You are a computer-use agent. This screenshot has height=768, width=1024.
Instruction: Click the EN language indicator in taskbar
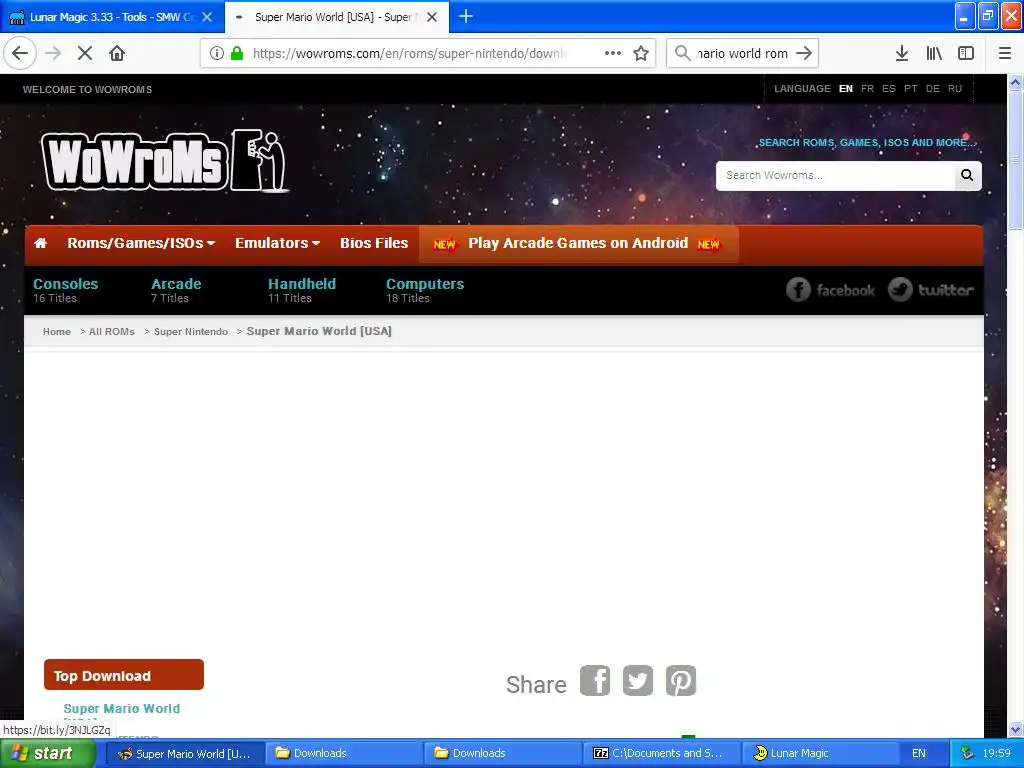[x=919, y=753]
